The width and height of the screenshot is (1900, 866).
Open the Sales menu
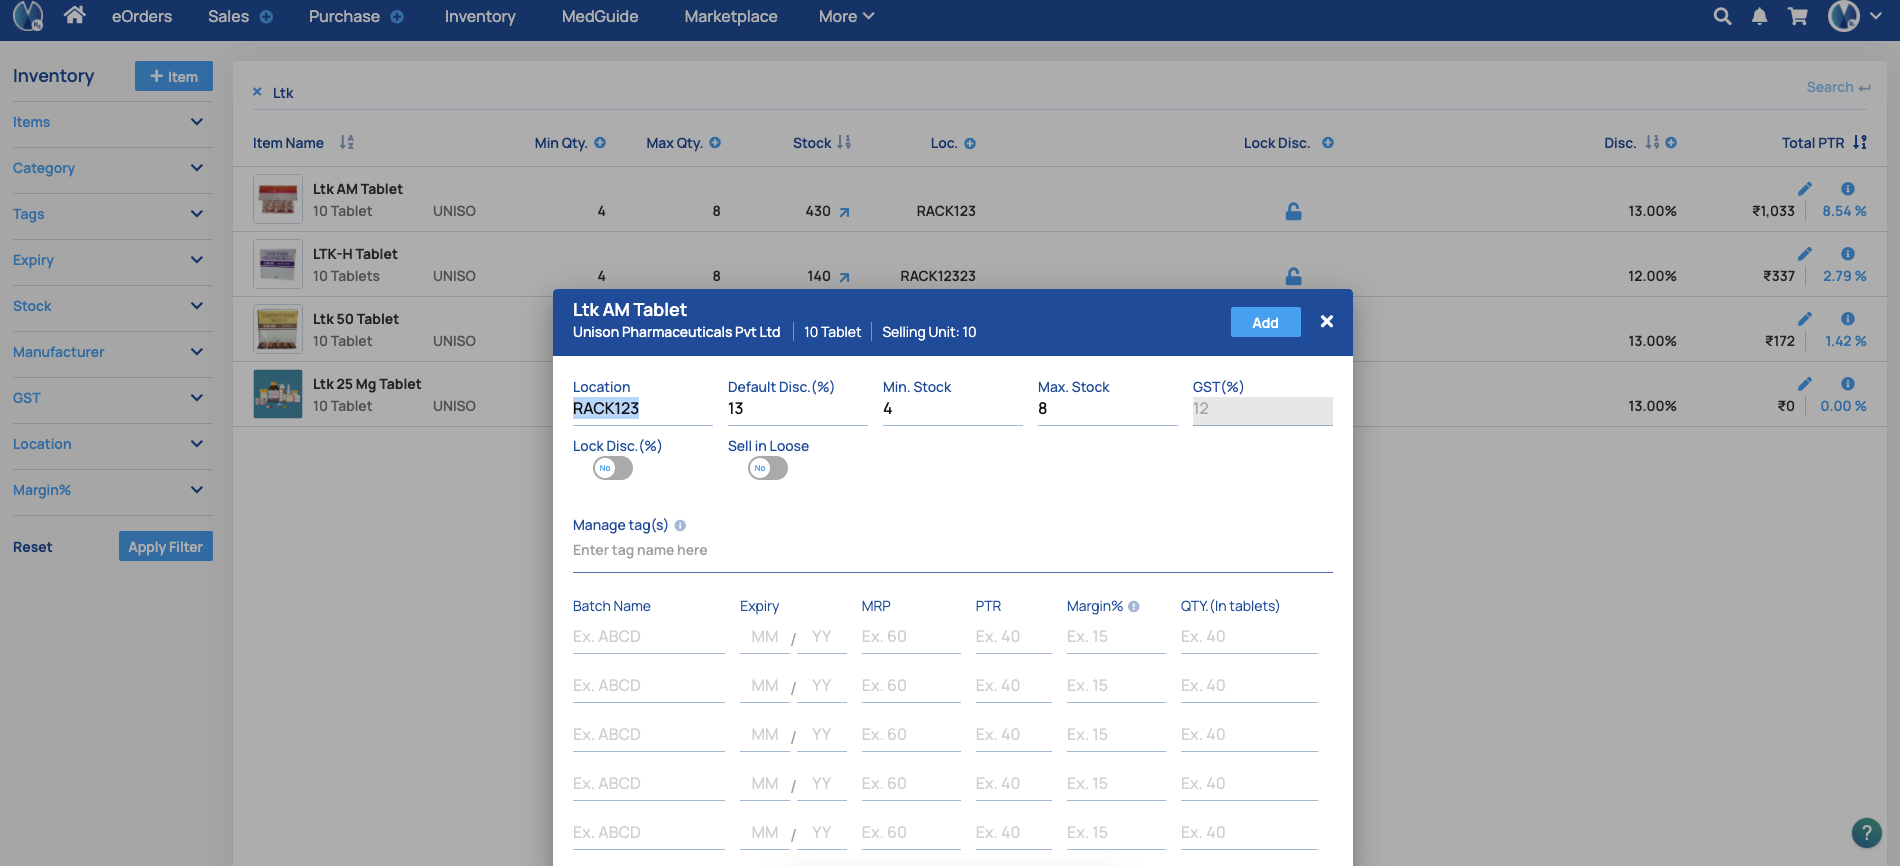click(x=228, y=17)
